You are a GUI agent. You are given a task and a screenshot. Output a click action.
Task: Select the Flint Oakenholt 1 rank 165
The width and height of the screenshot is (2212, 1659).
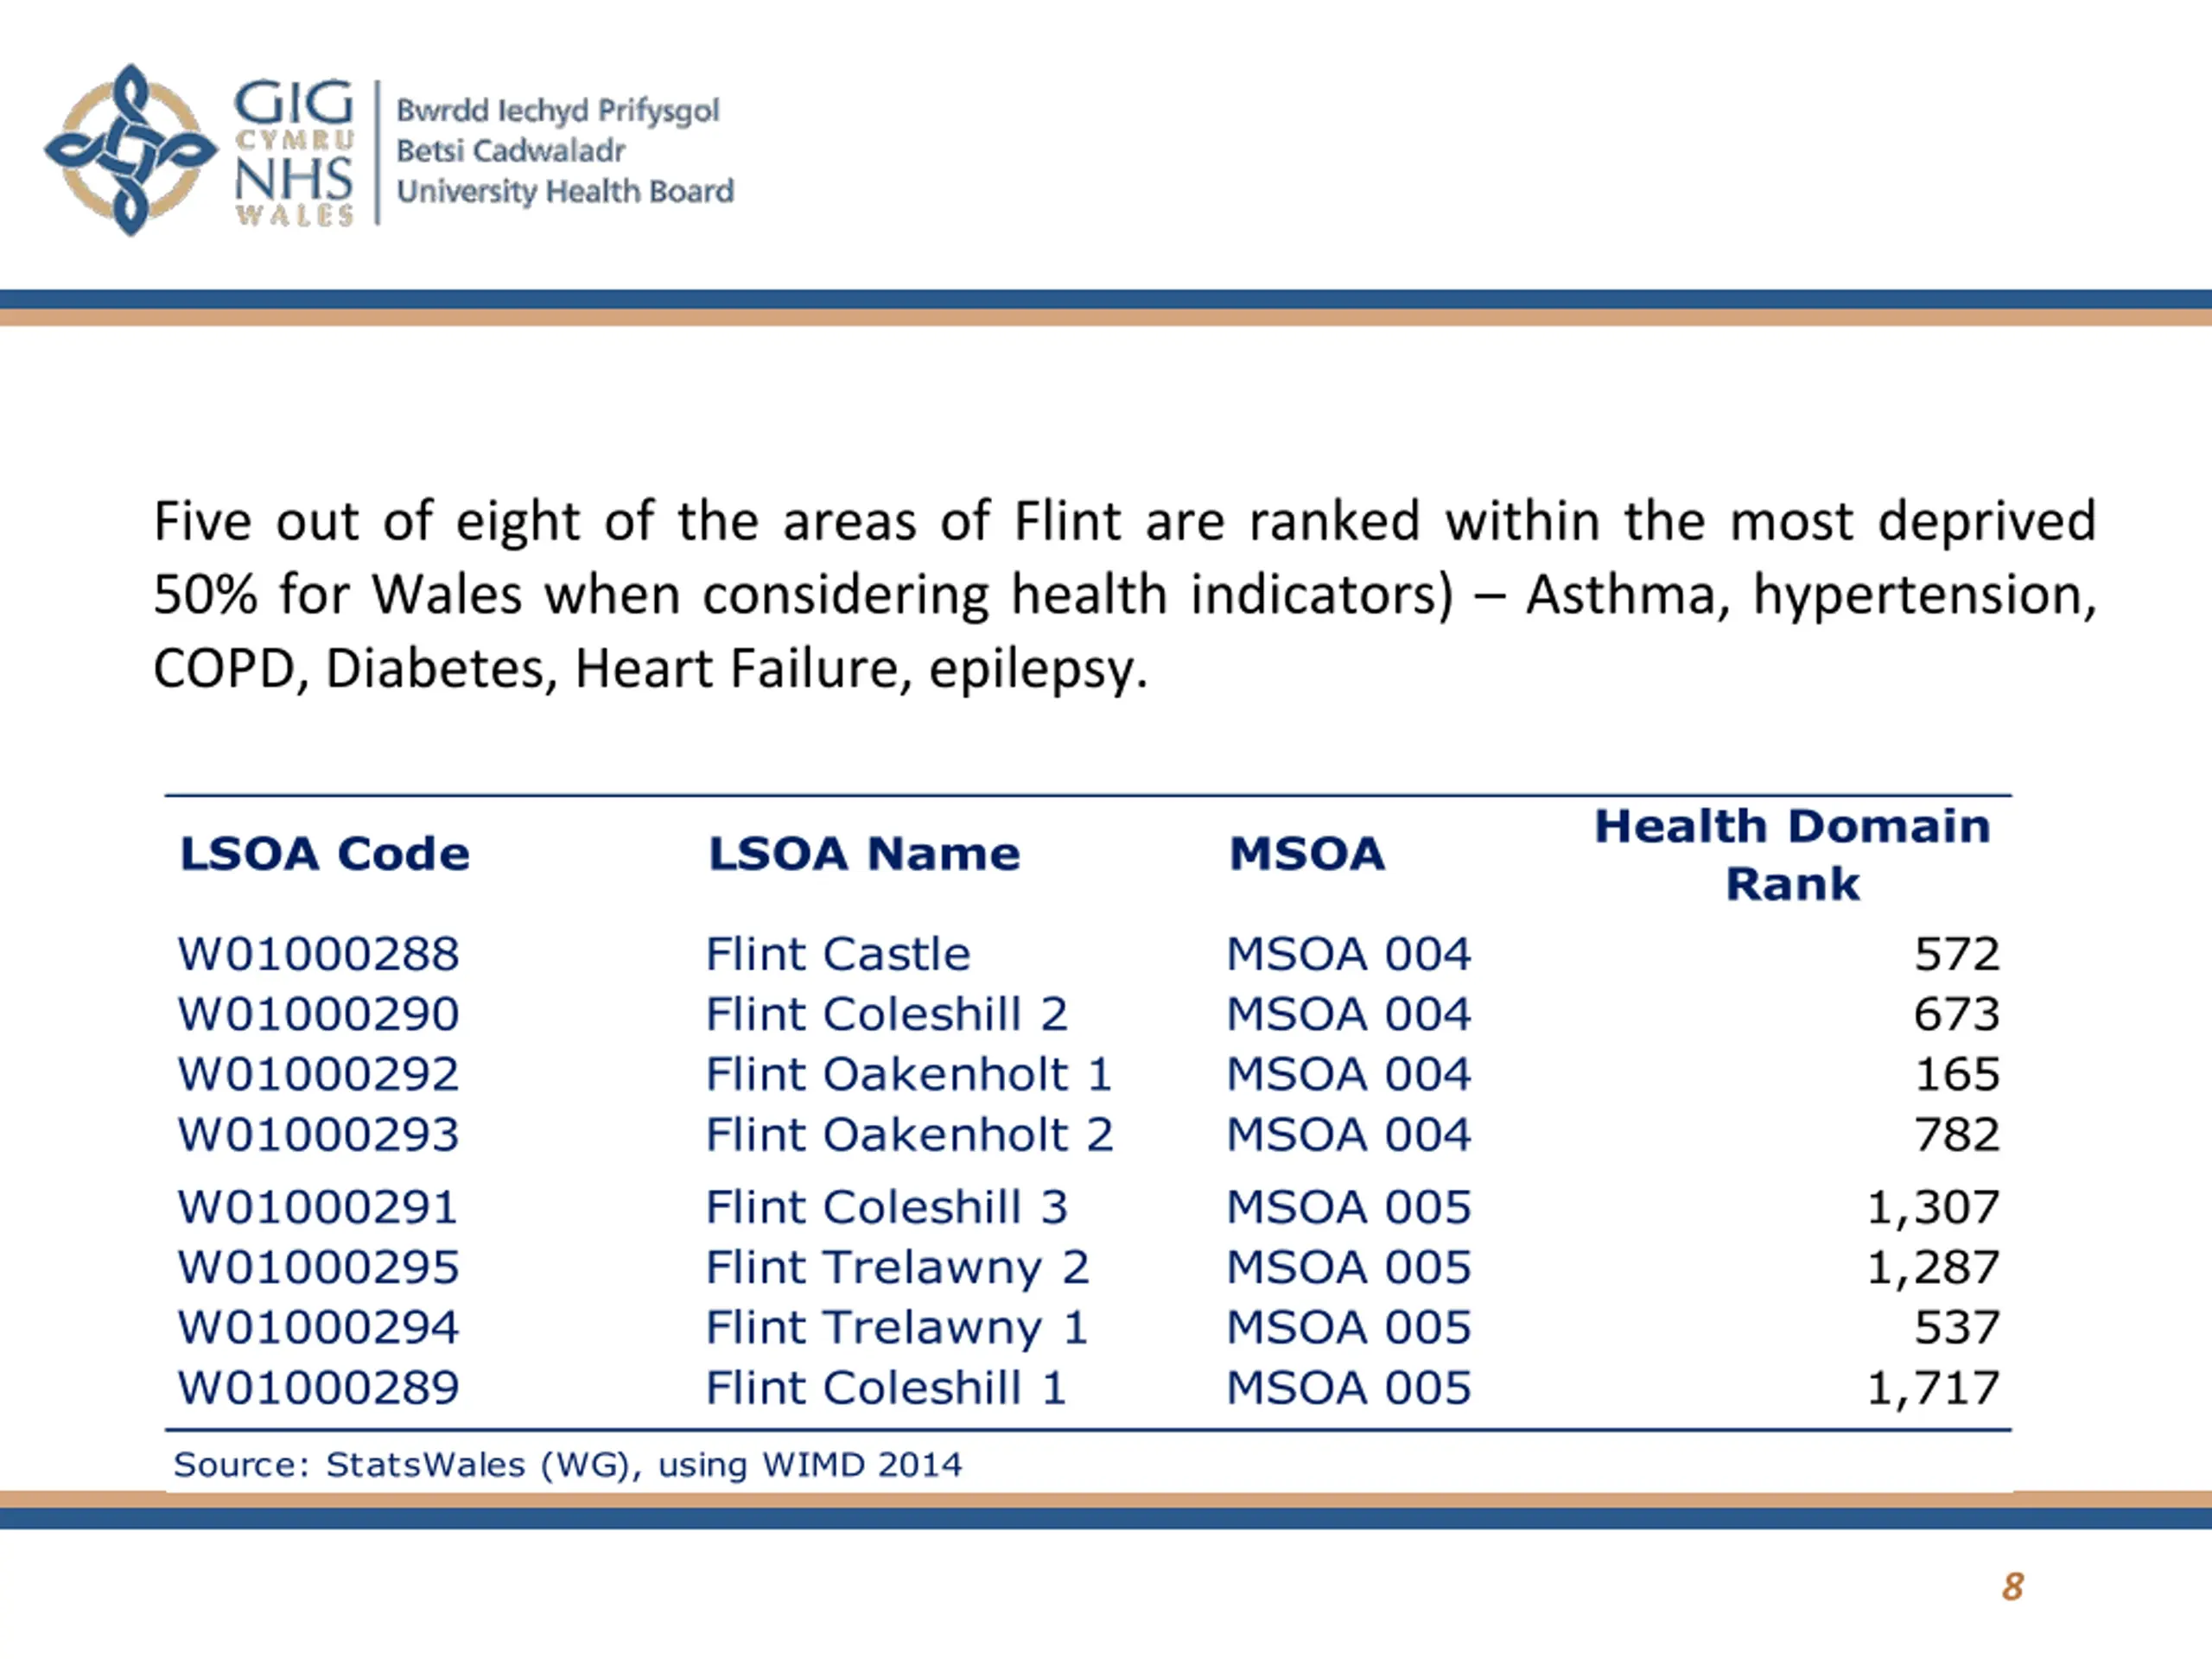[1957, 1074]
